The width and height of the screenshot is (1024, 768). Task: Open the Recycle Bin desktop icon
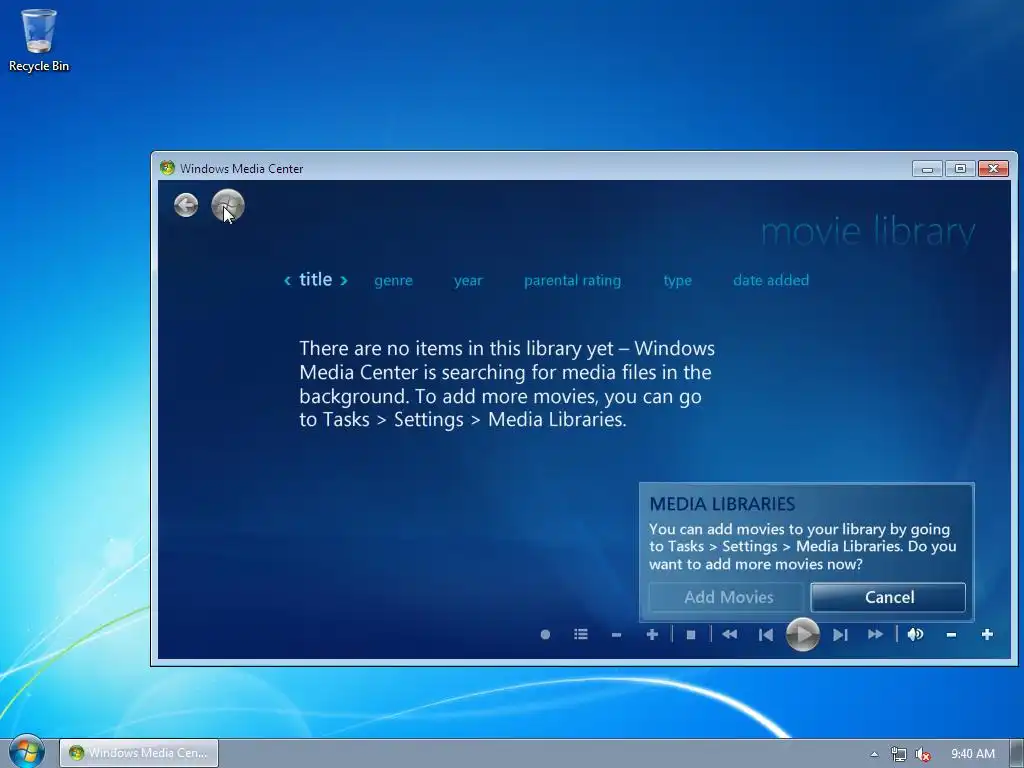(x=39, y=40)
